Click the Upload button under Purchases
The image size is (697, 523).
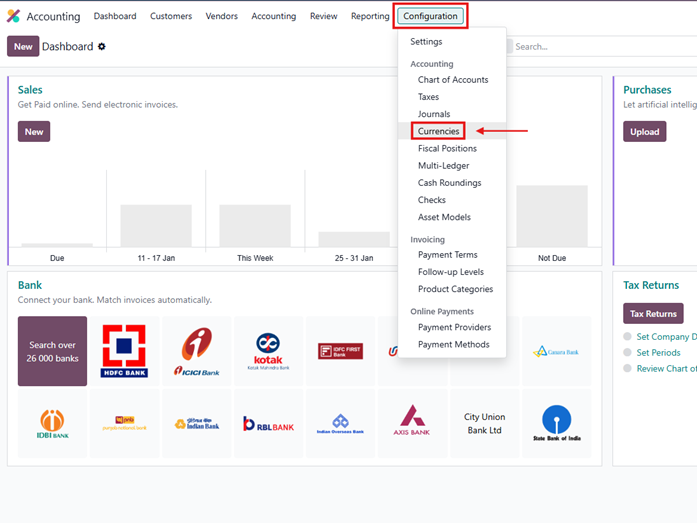point(644,131)
